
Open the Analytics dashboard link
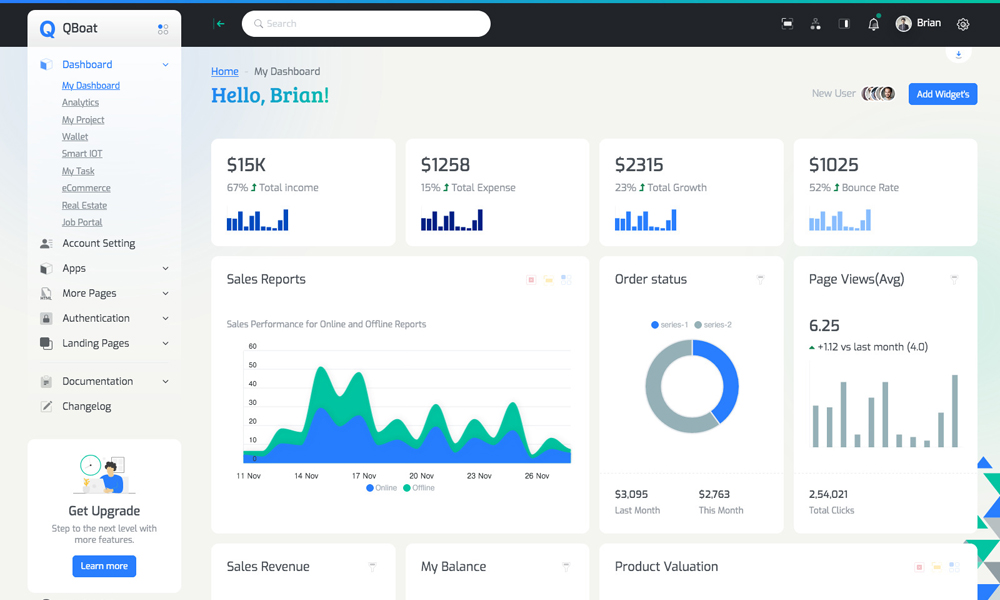80,102
